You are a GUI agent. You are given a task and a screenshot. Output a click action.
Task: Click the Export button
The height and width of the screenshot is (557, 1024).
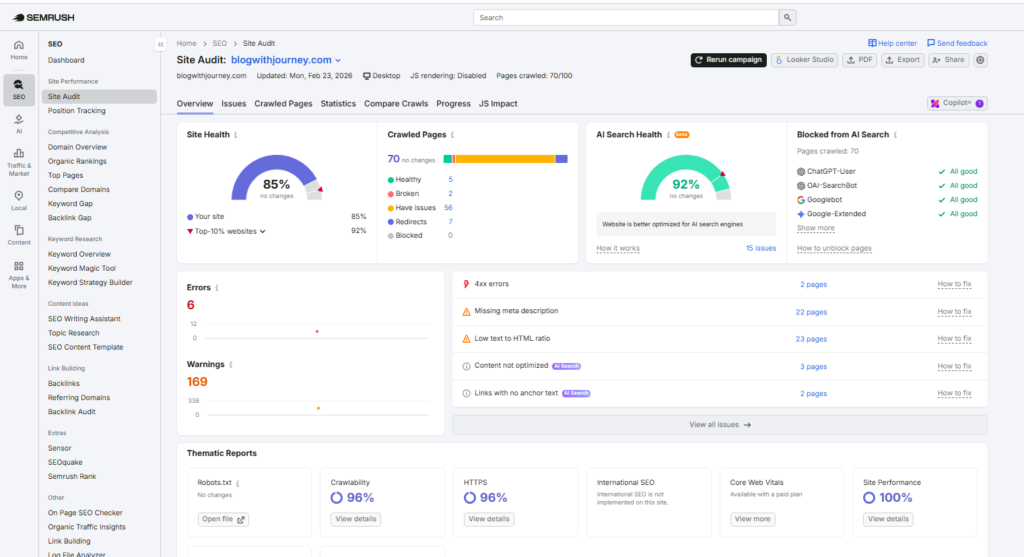(x=902, y=60)
